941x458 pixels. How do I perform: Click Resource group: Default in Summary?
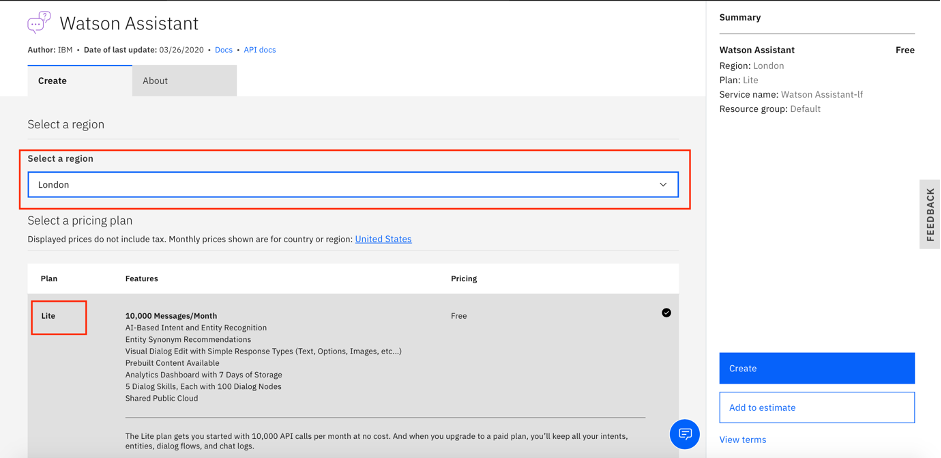click(x=770, y=109)
